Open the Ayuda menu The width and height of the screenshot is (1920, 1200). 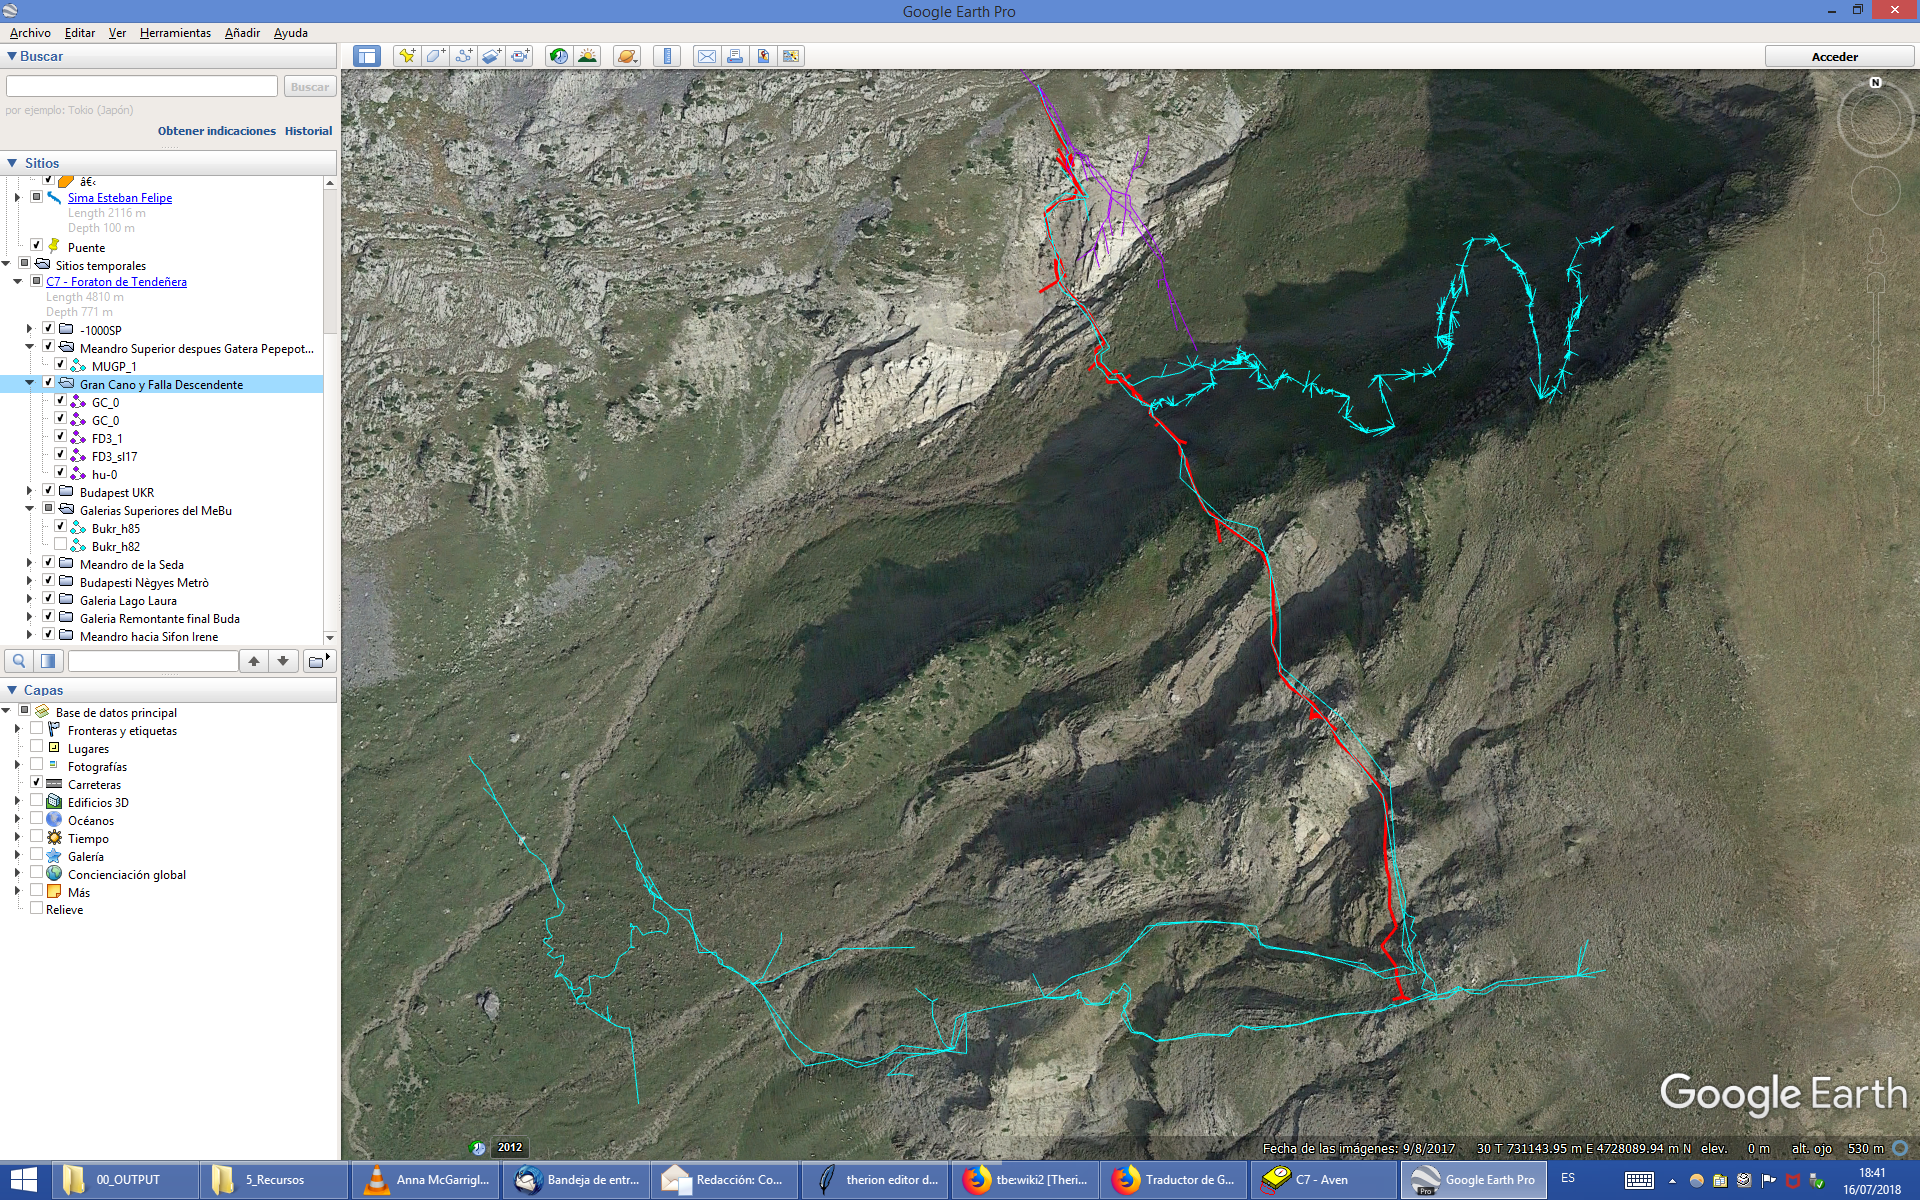pyautogui.click(x=291, y=33)
